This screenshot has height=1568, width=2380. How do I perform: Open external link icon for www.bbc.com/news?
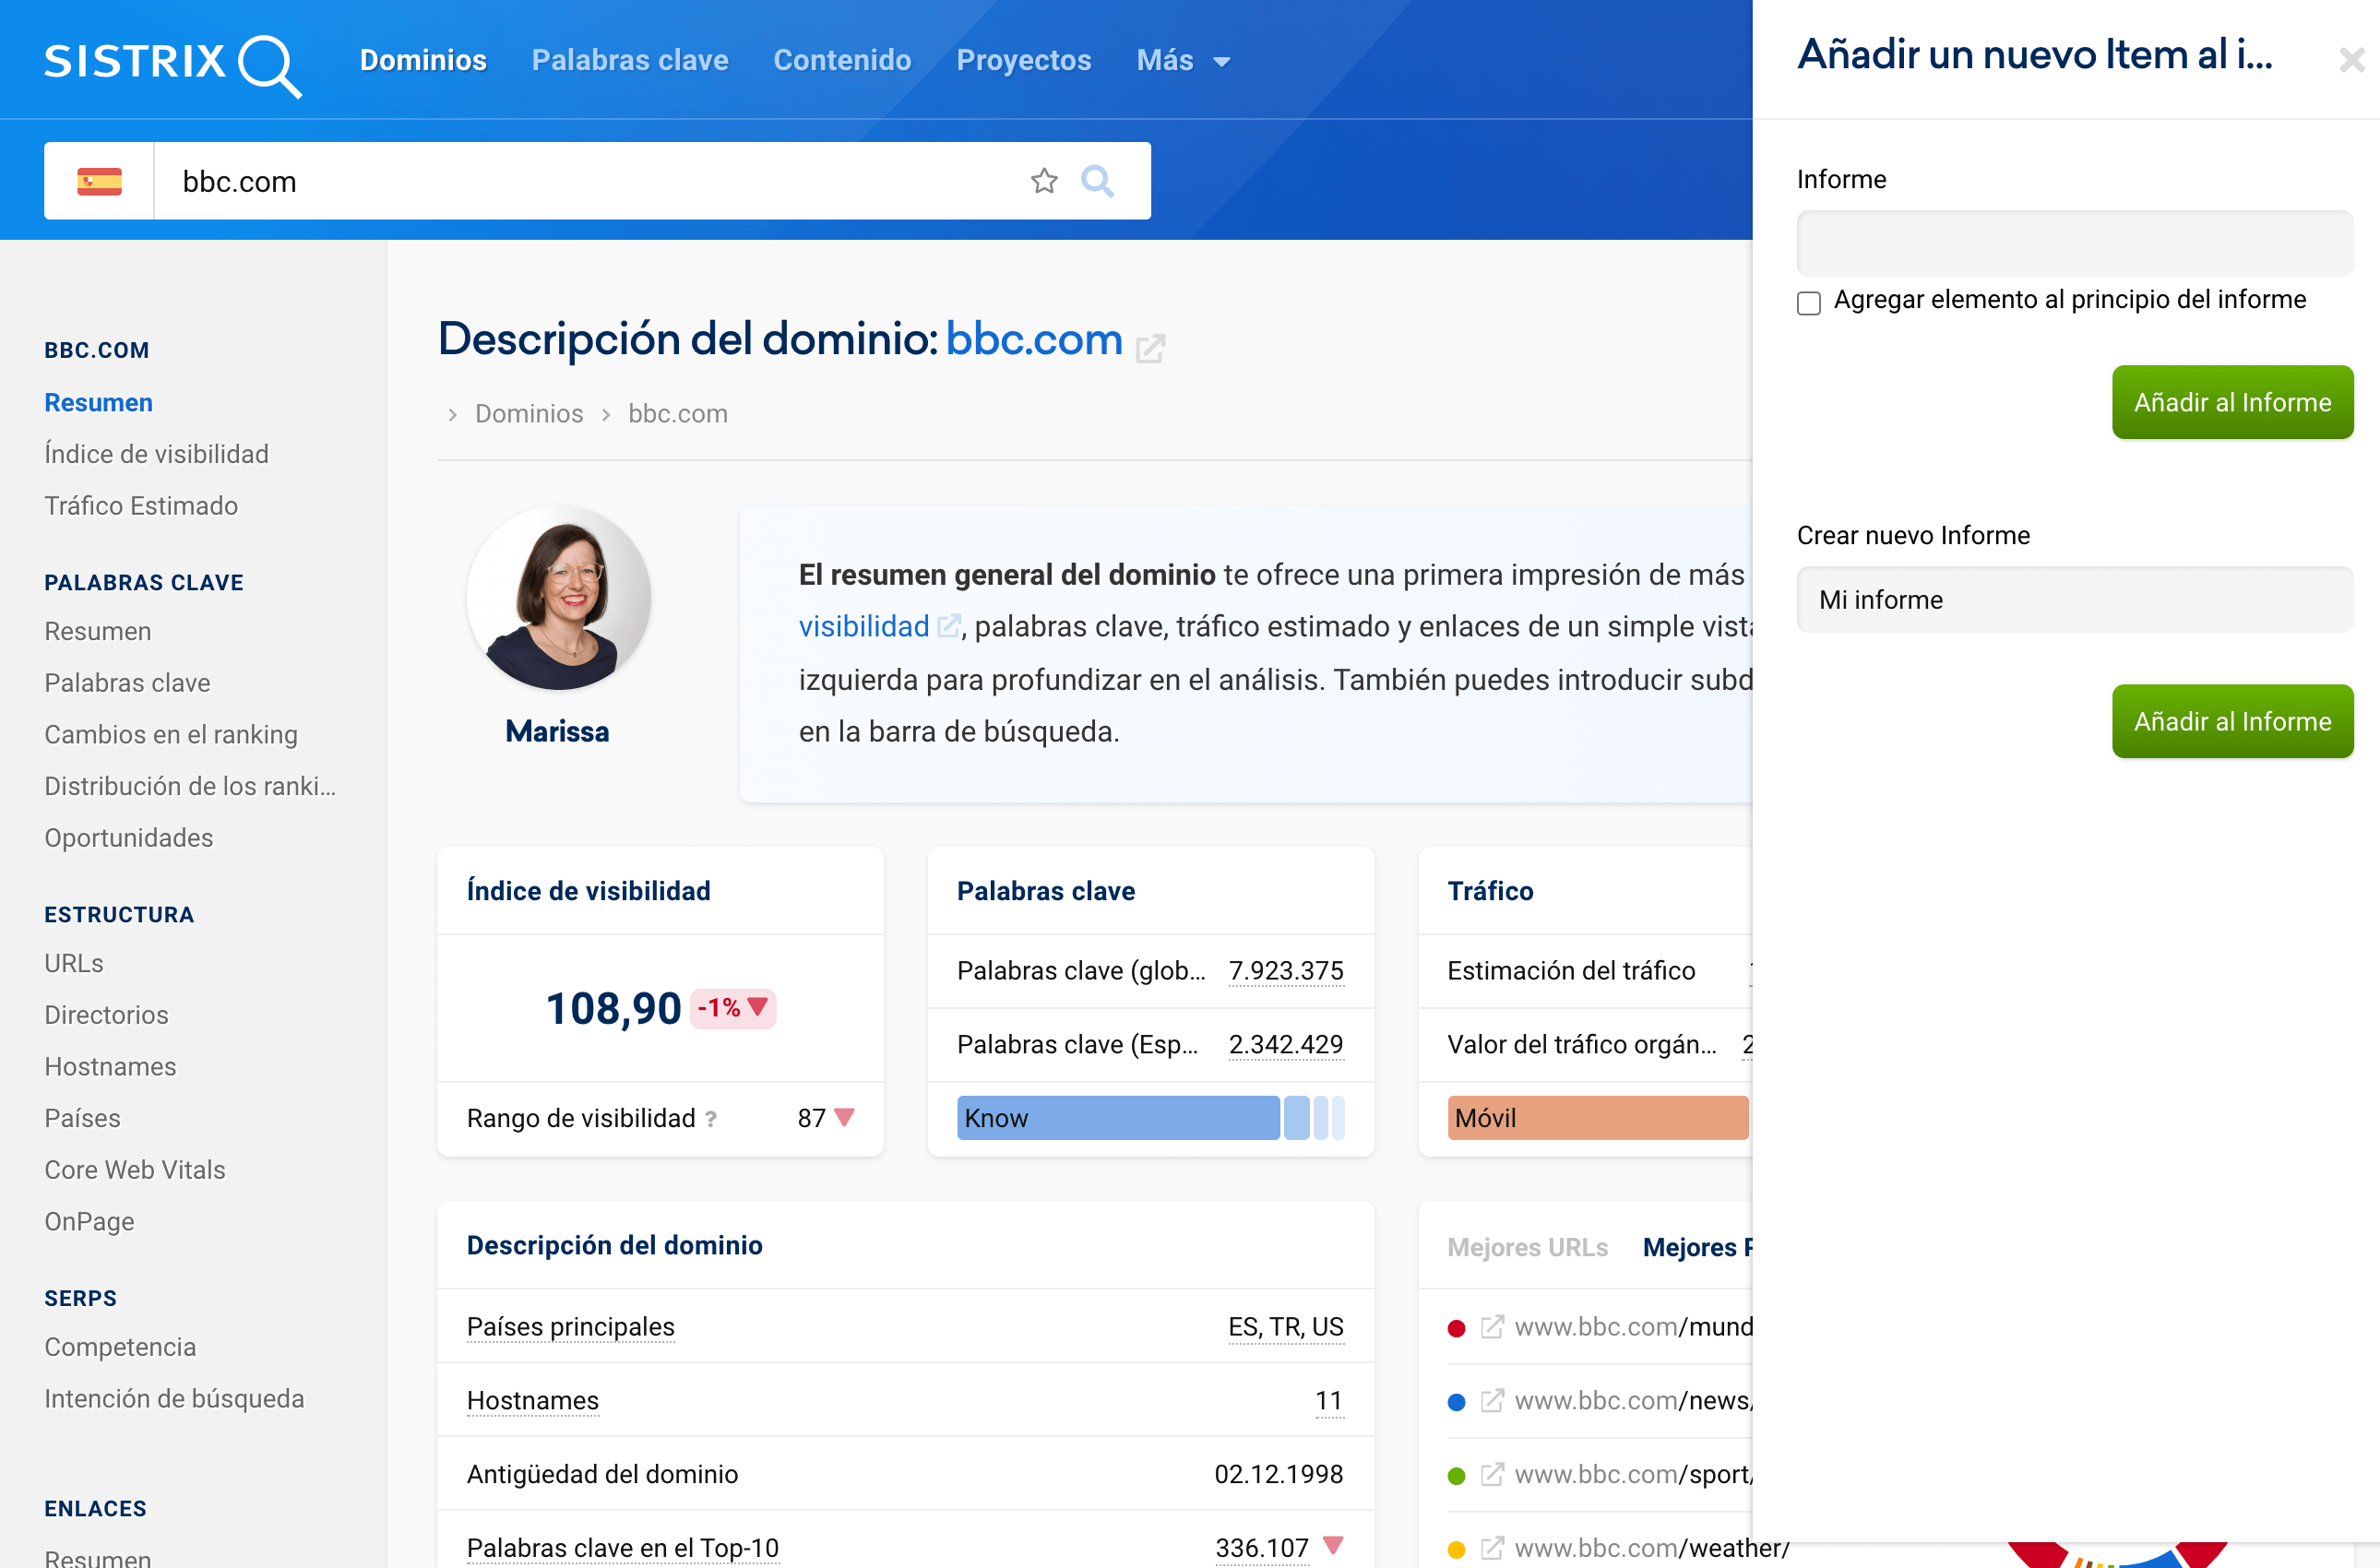point(1492,1401)
